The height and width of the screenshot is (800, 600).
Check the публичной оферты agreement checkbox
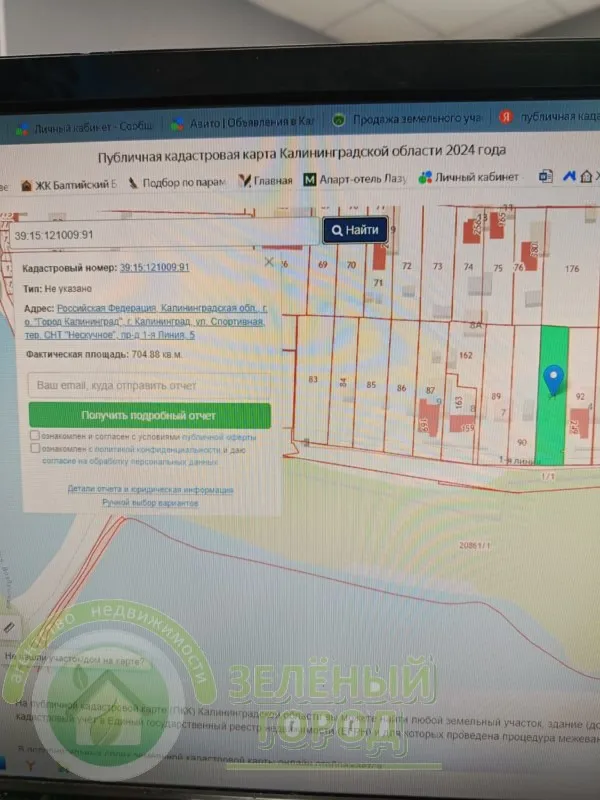coord(35,436)
